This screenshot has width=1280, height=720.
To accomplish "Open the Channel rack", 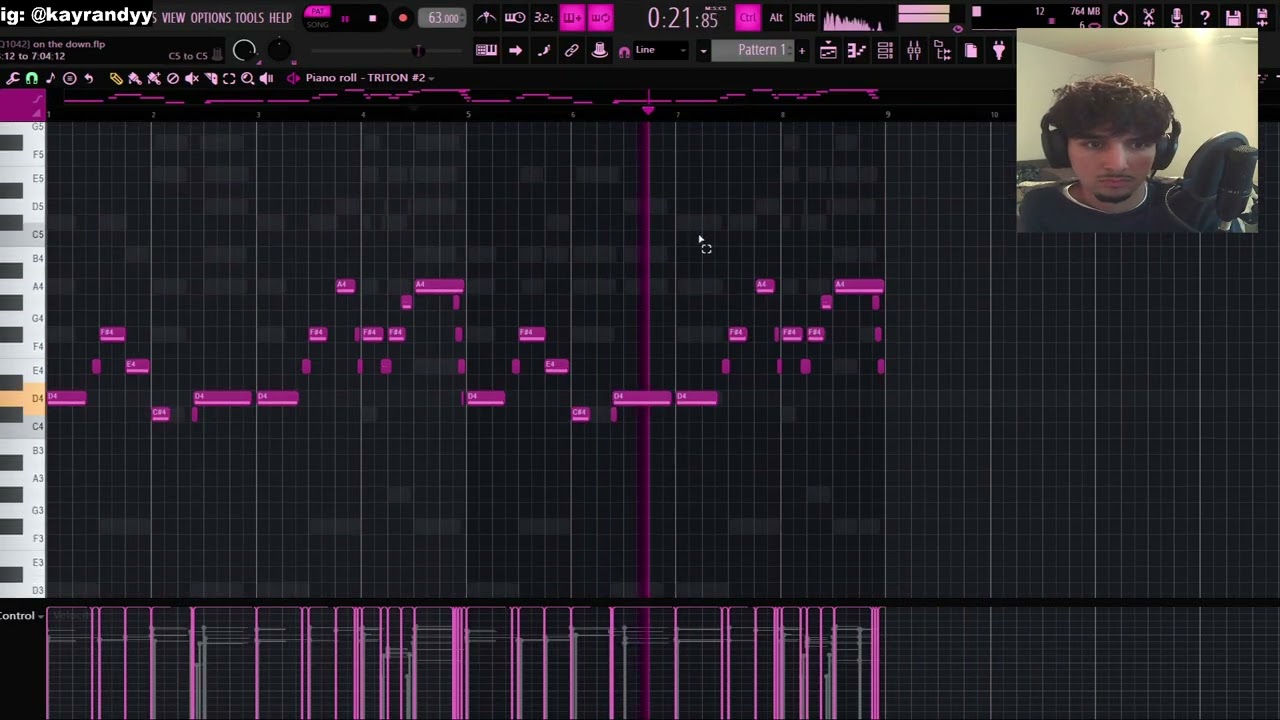I will tap(885, 51).
